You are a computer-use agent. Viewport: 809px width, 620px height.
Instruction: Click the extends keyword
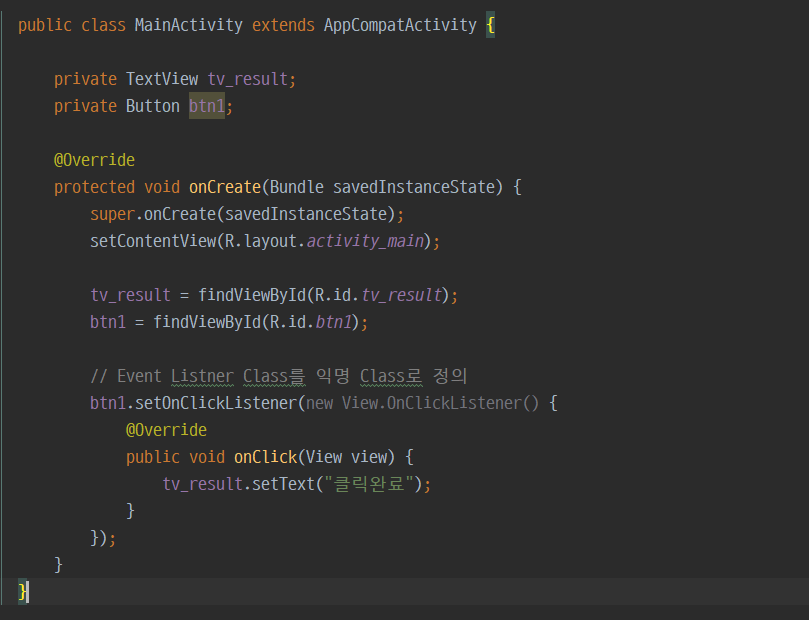tap(283, 25)
